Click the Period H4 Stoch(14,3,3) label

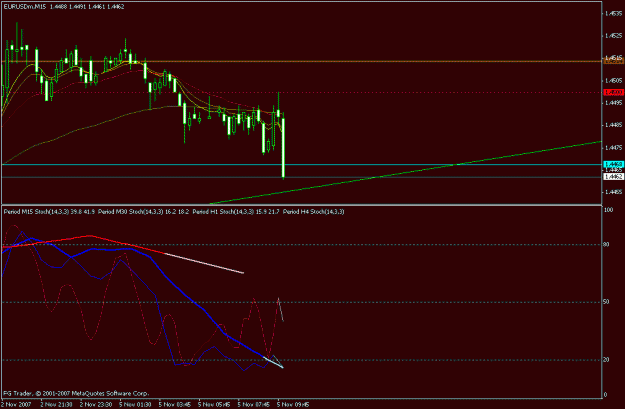click(x=313, y=212)
